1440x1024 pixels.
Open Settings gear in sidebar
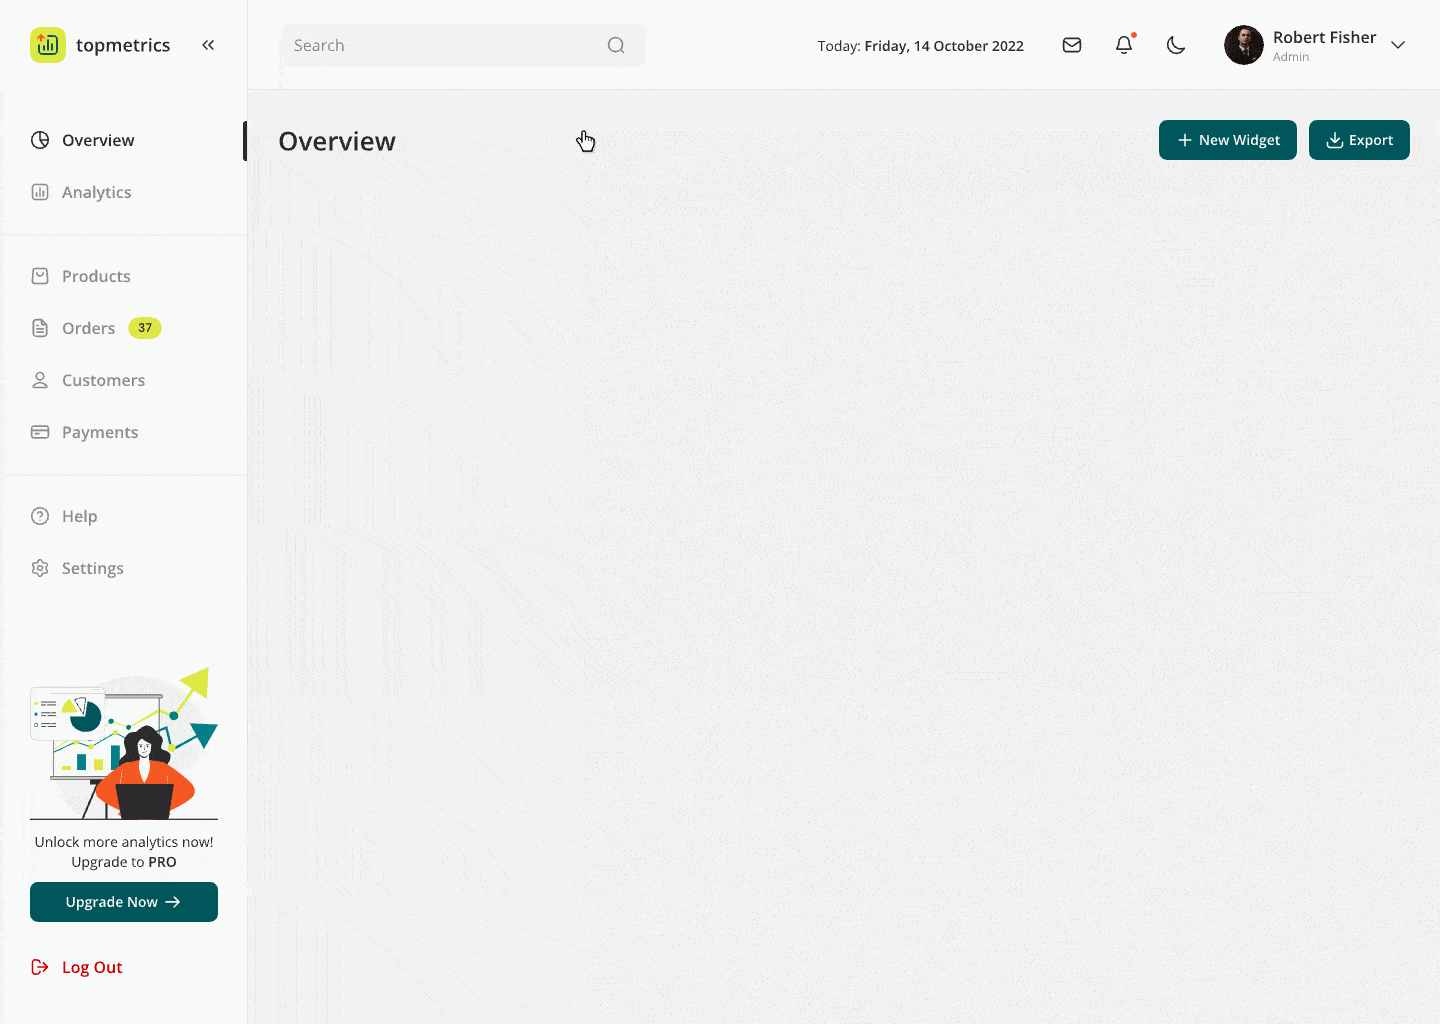click(x=40, y=568)
